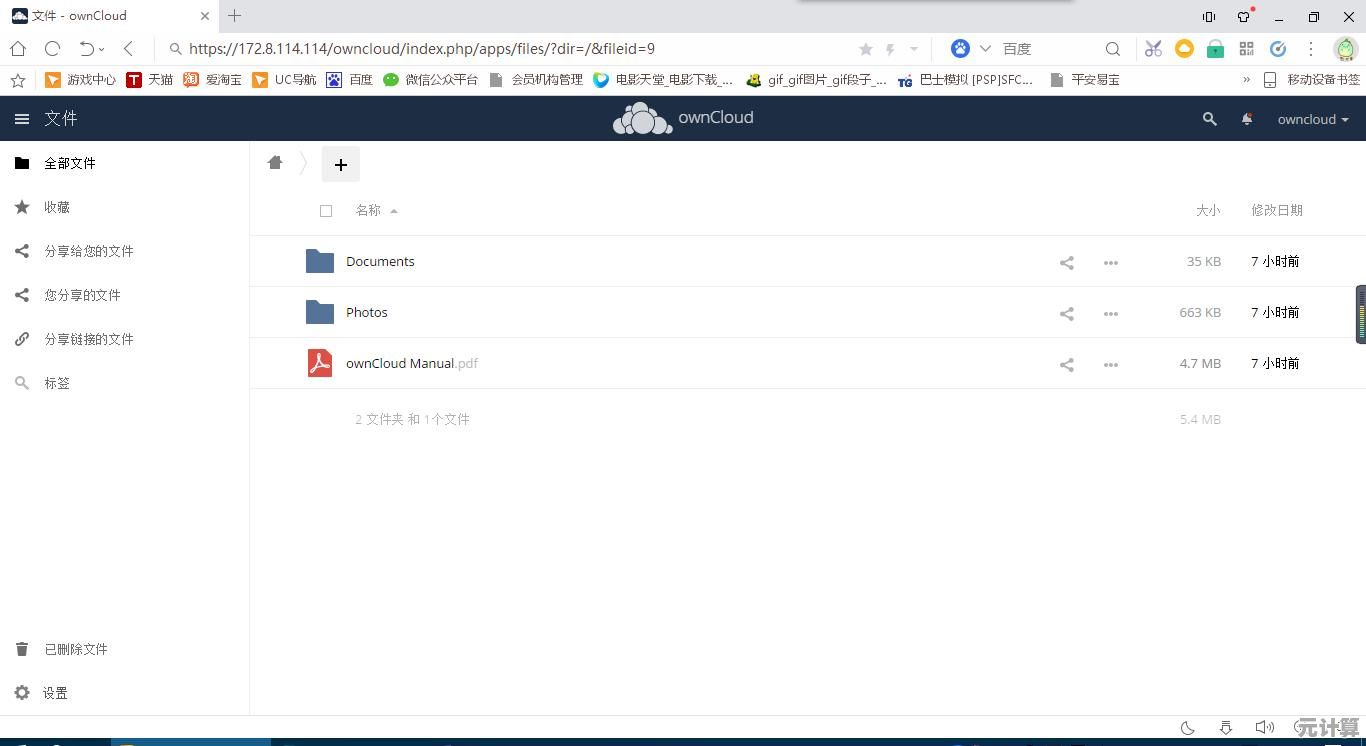Open more actions for the Photos folder
Screen dimensions: 1366x746
(x=1110, y=313)
